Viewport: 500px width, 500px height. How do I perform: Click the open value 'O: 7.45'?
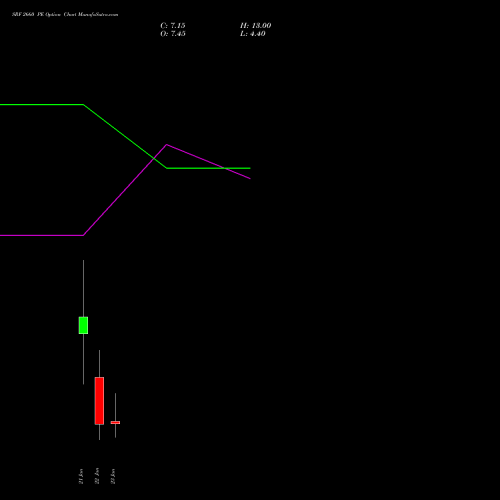point(173,34)
